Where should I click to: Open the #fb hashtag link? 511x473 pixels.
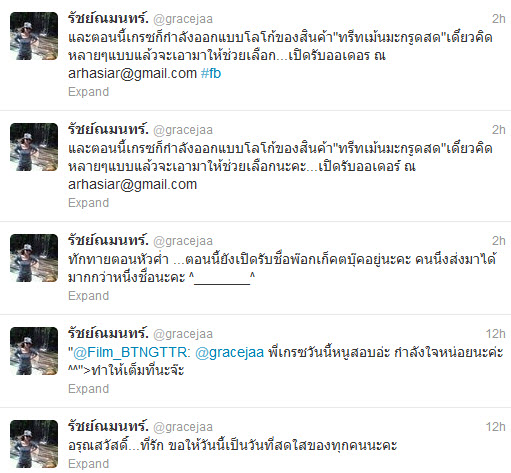click(211, 73)
